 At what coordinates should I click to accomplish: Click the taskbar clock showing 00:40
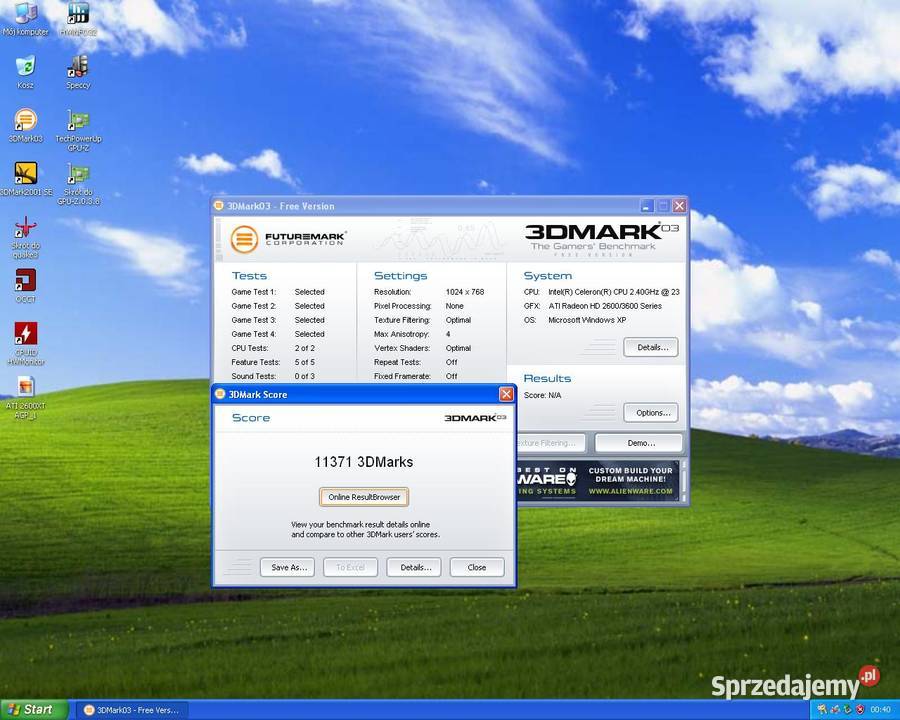[x=880, y=710]
